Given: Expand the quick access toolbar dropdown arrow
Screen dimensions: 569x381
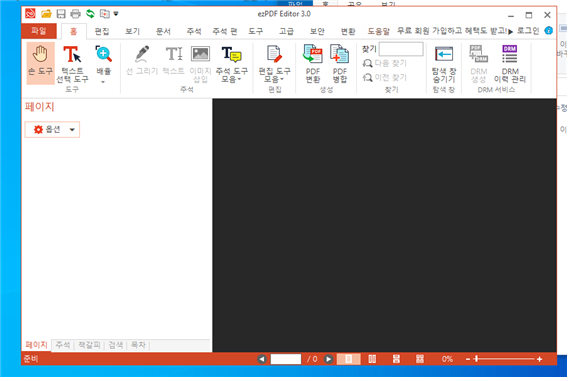Looking at the screenshot, I should click(116, 14).
